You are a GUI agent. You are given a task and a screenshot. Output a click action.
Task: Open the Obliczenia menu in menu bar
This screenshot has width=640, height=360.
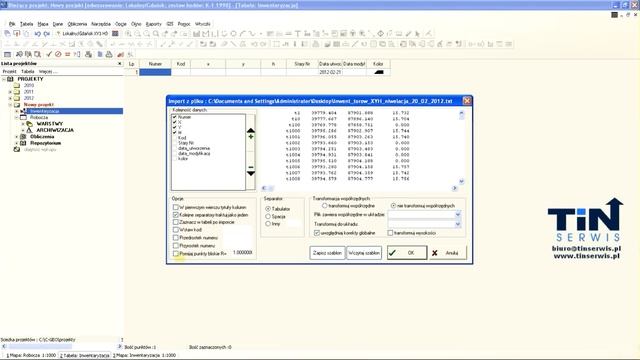(x=77, y=24)
